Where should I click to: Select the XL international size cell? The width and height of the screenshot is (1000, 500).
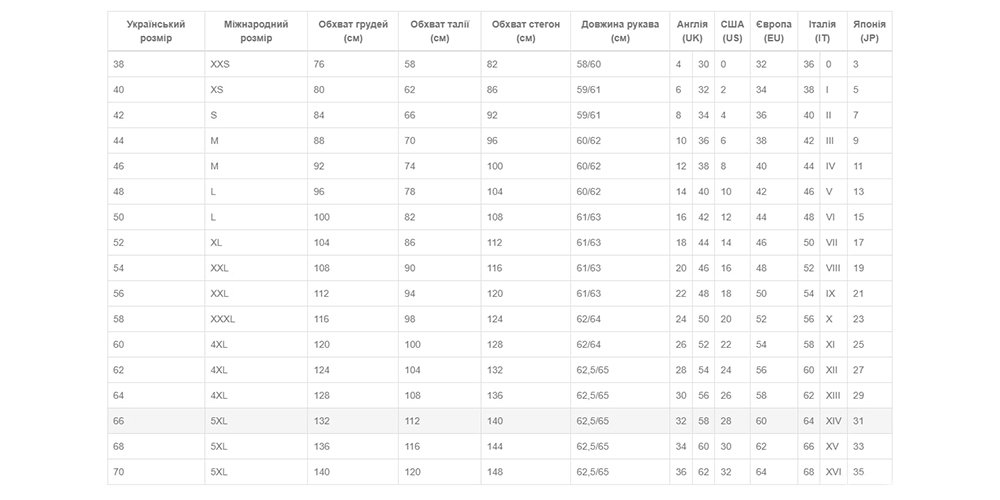click(256, 242)
